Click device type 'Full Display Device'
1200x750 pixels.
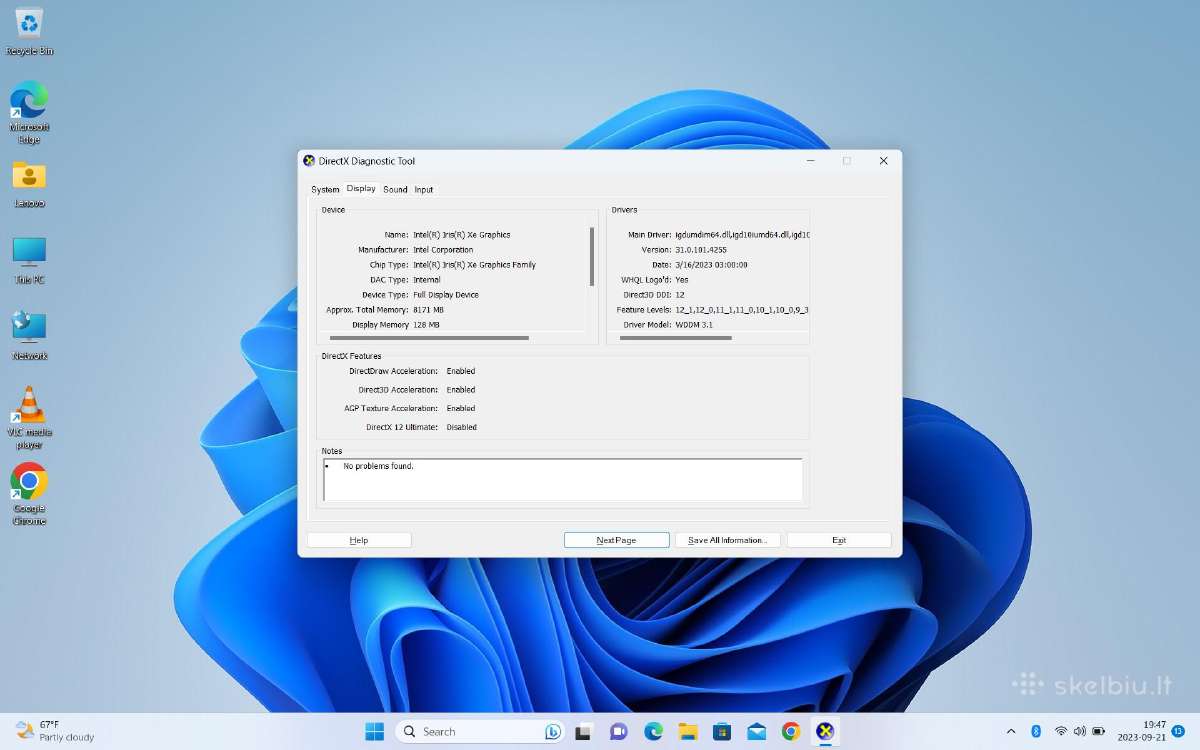(446, 295)
